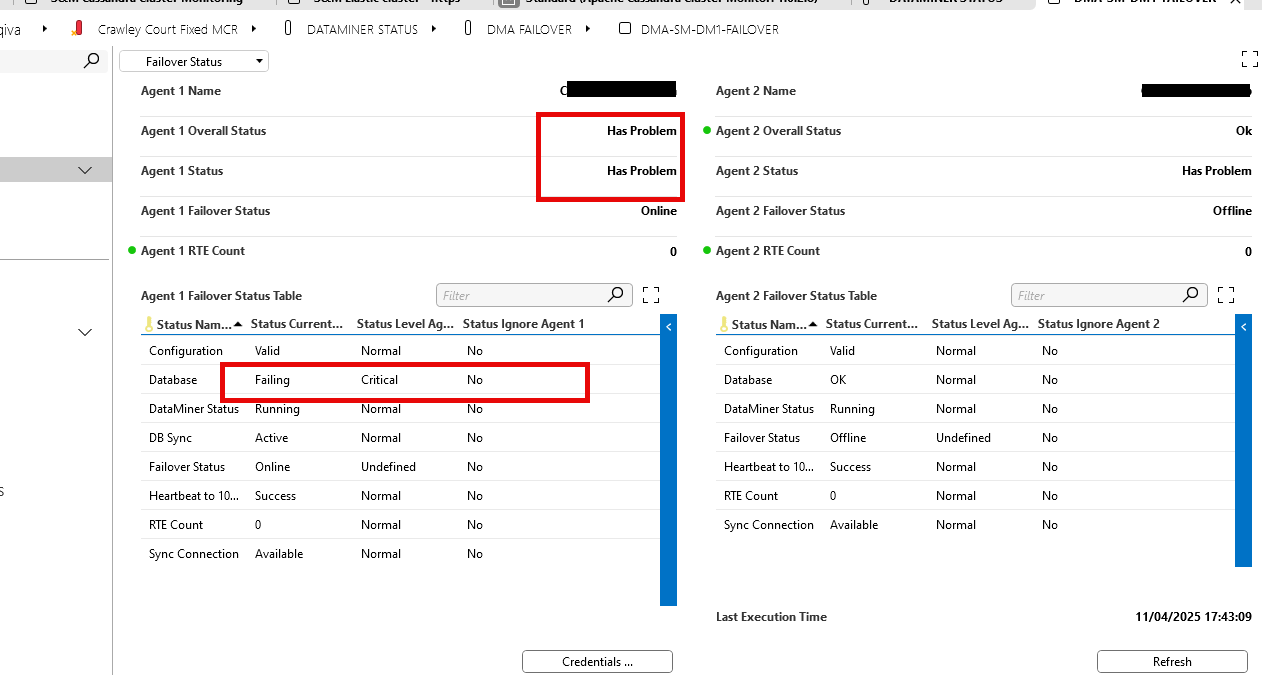The height and width of the screenshot is (675, 1262).
Task: Expand Agent 2 table blue side panel
Action: [x=1243, y=326]
